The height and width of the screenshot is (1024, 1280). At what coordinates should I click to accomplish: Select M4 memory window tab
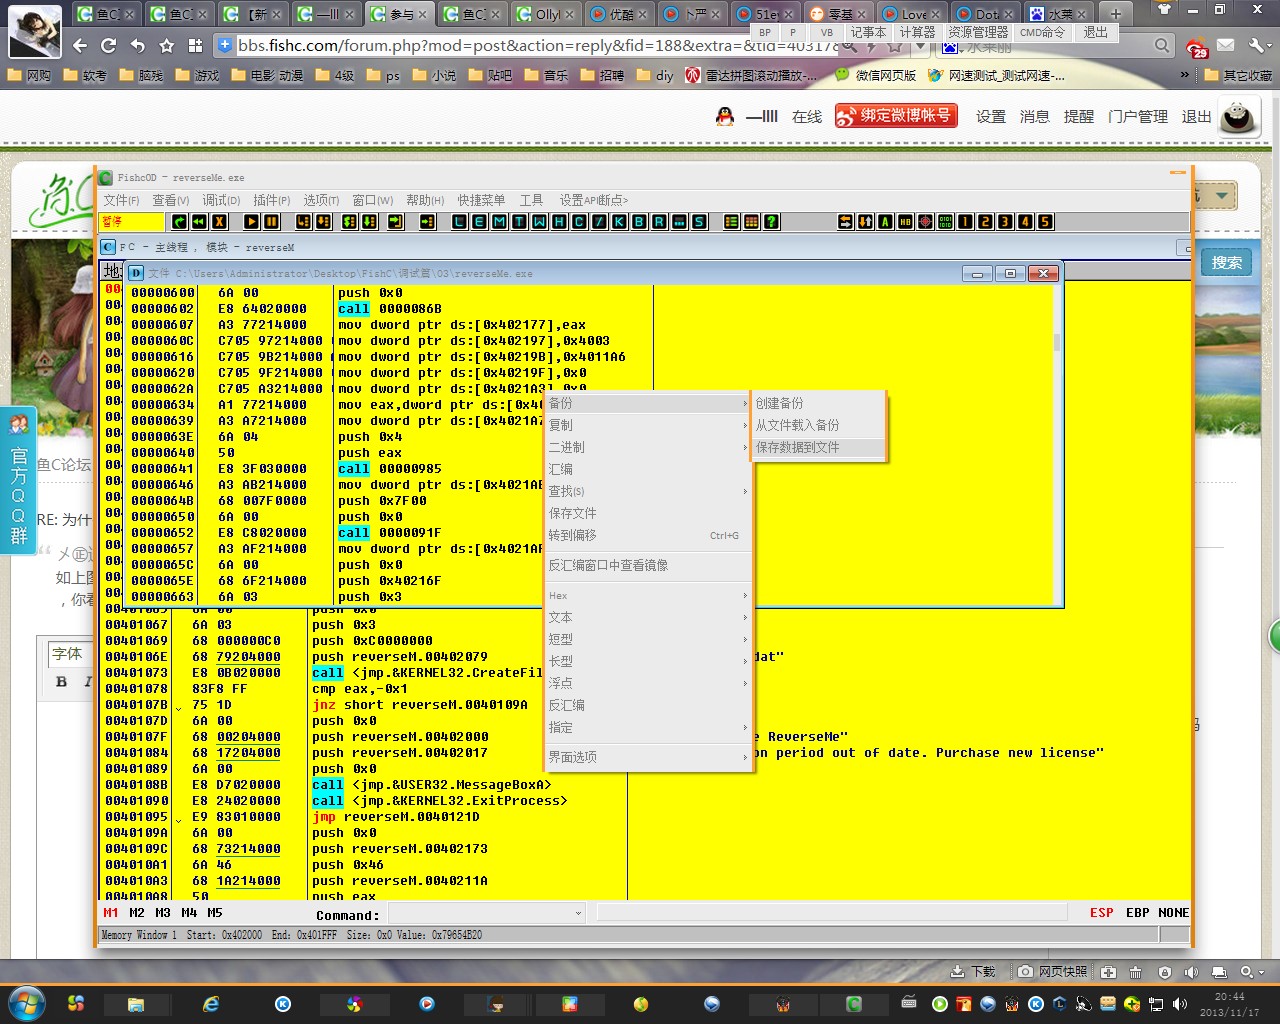[189, 913]
